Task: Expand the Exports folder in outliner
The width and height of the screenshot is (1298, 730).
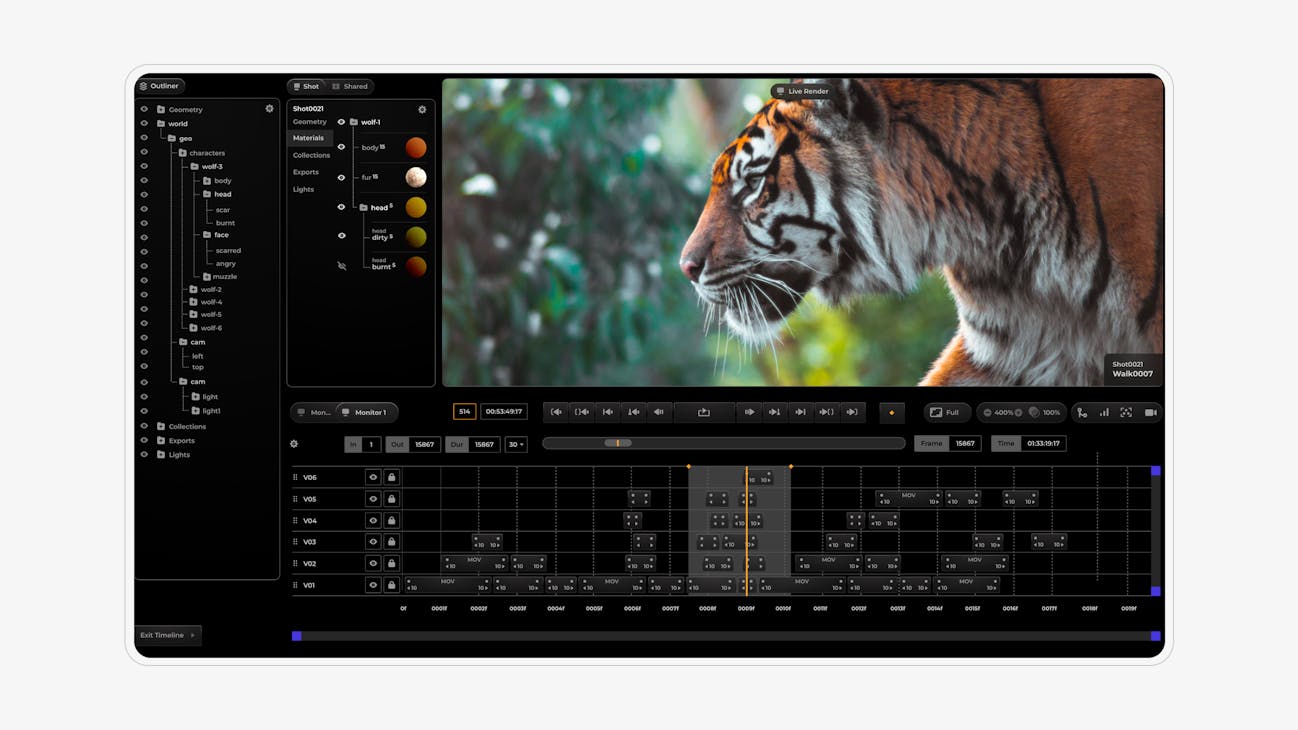Action: coord(161,441)
